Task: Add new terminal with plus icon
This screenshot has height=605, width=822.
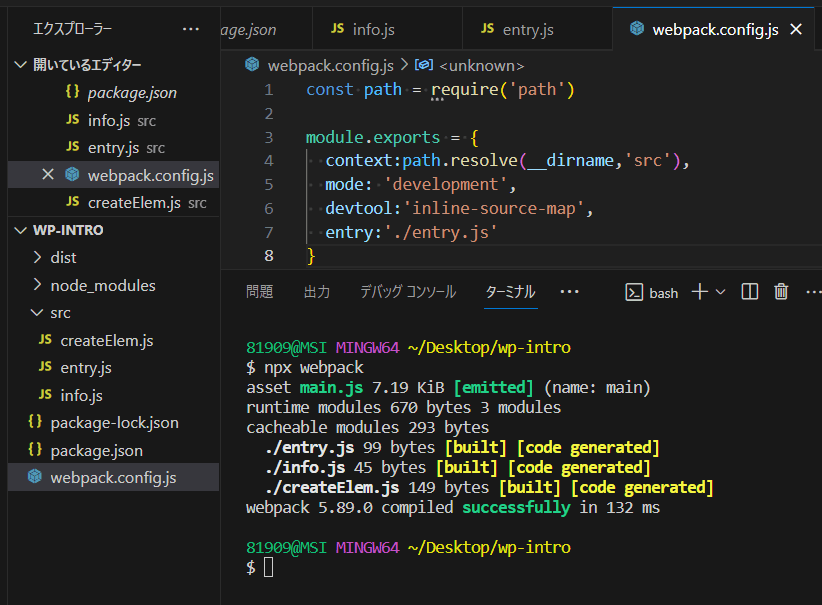Action: [700, 292]
